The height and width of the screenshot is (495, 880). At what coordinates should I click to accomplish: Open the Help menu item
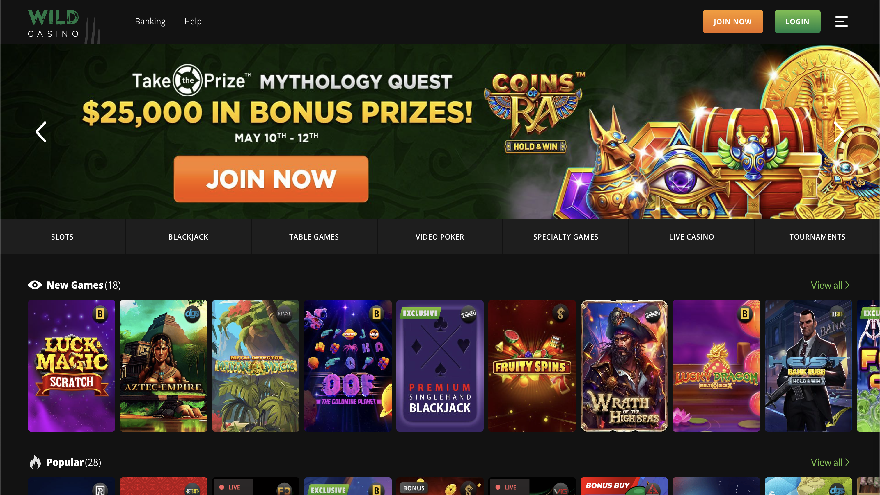click(x=192, y=21)
